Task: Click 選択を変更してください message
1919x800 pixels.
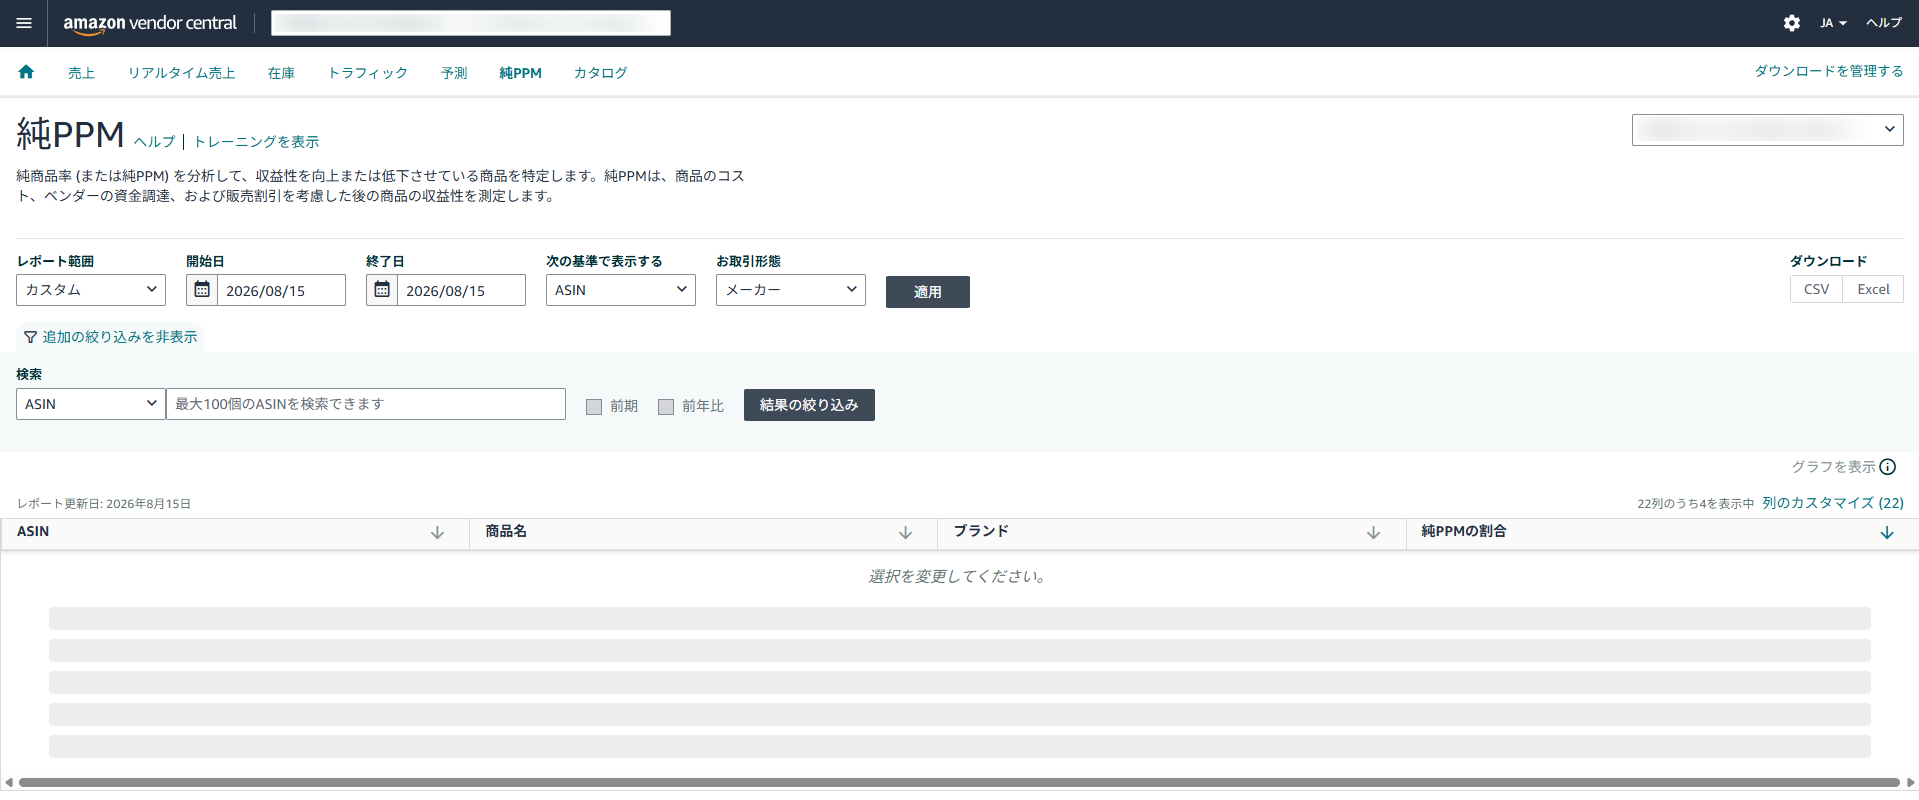Action: (959, 577)
